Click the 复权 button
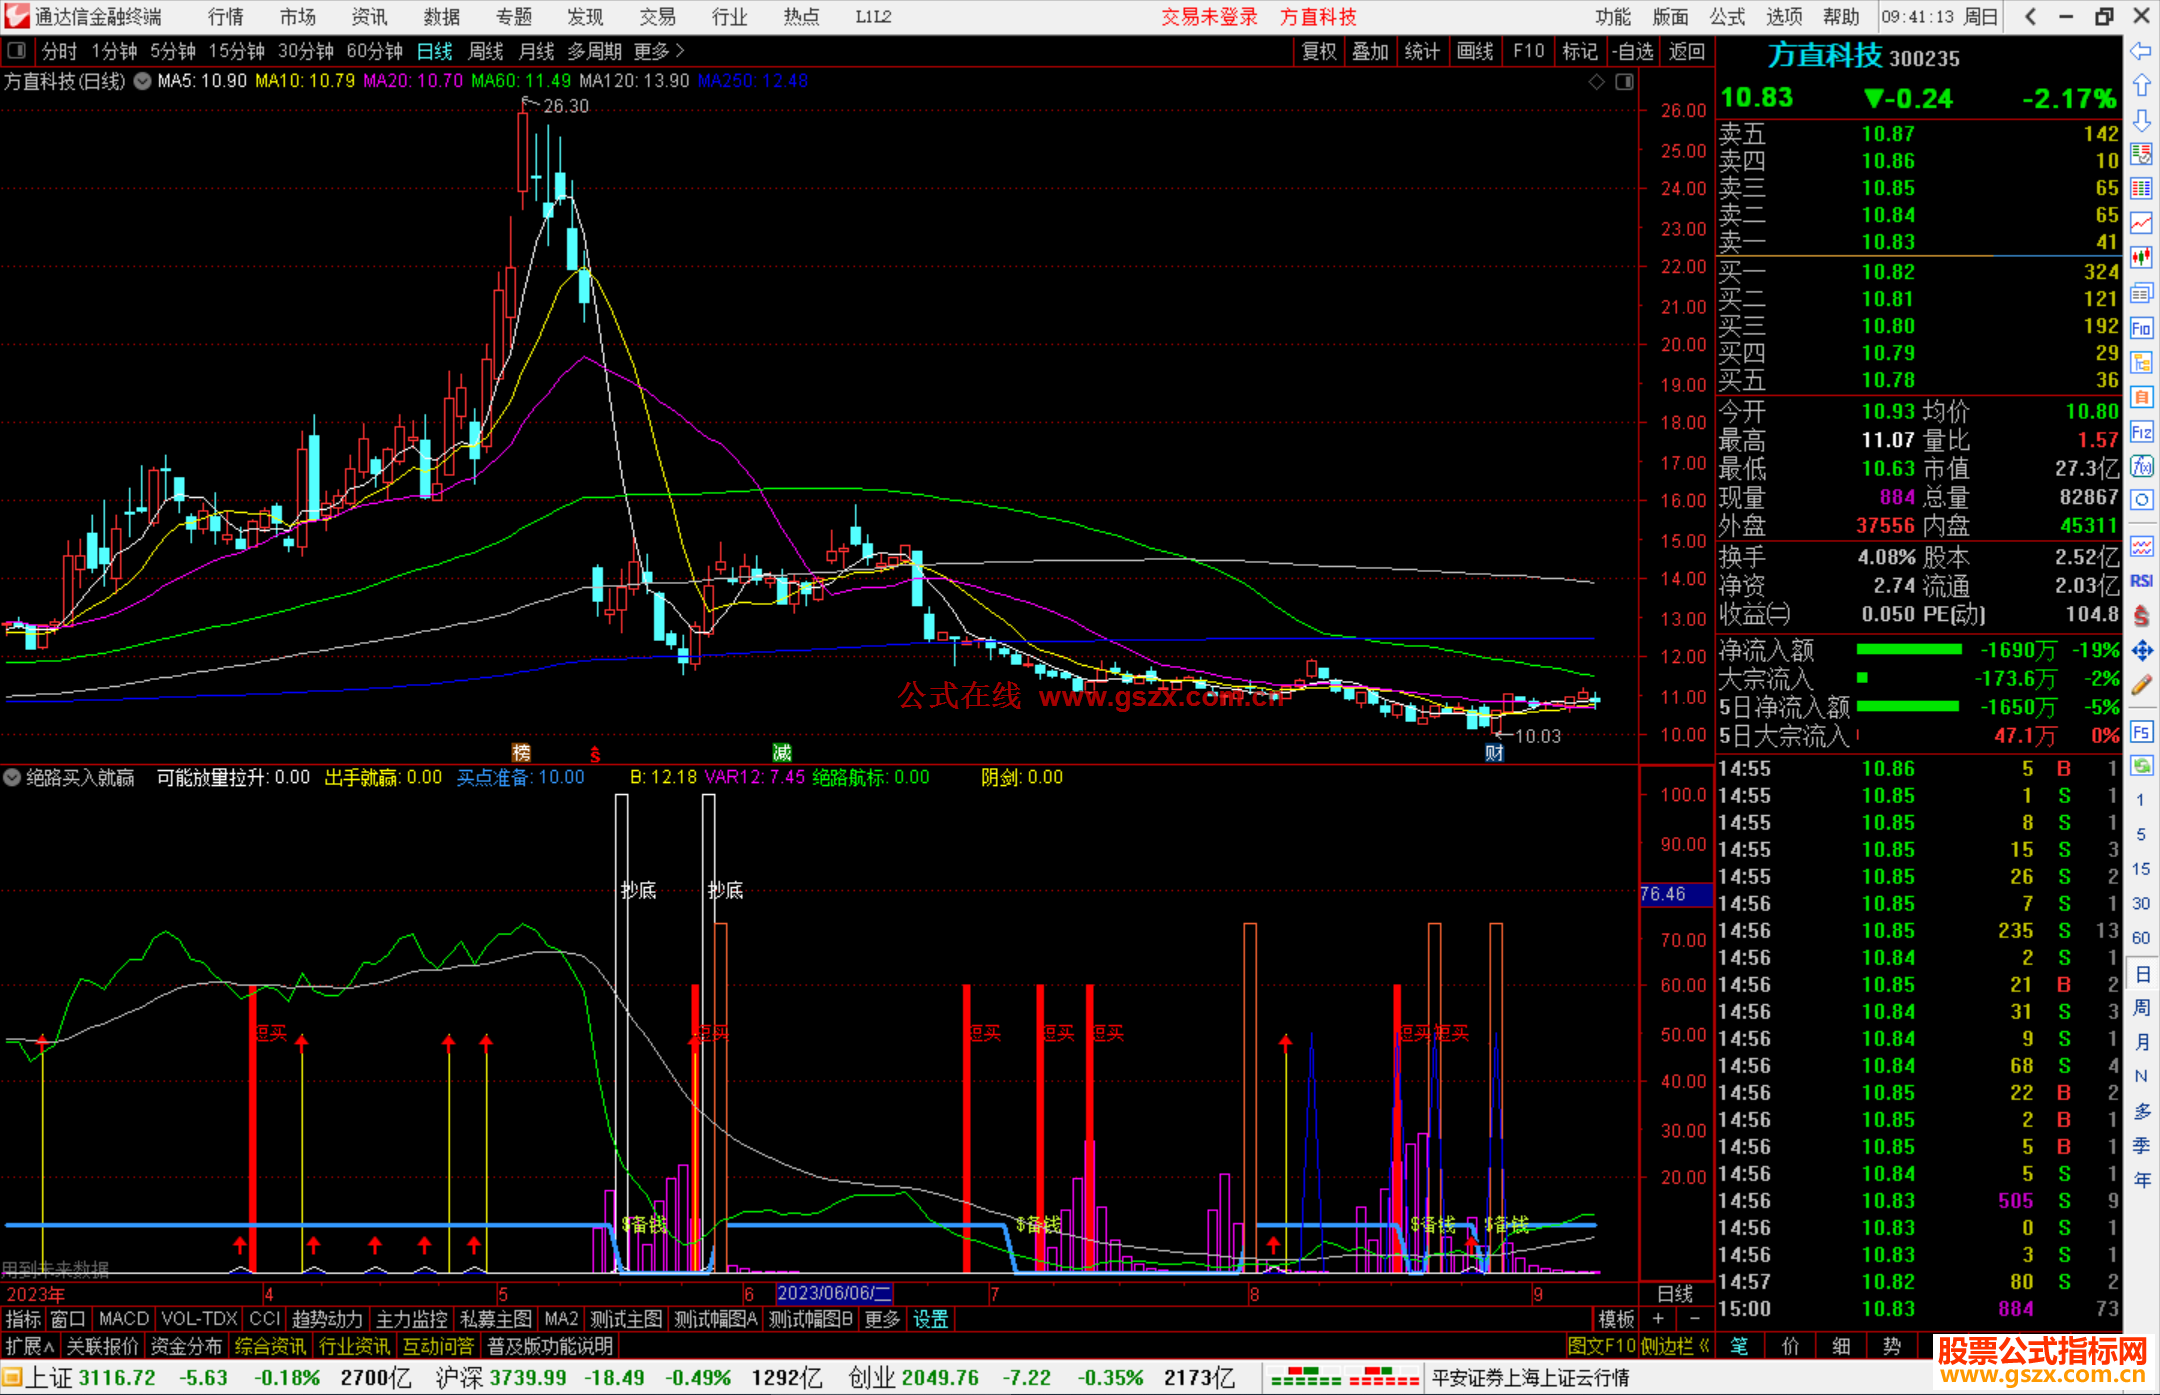This screenshot has height=1395, width=2160. coord(1319,51)
